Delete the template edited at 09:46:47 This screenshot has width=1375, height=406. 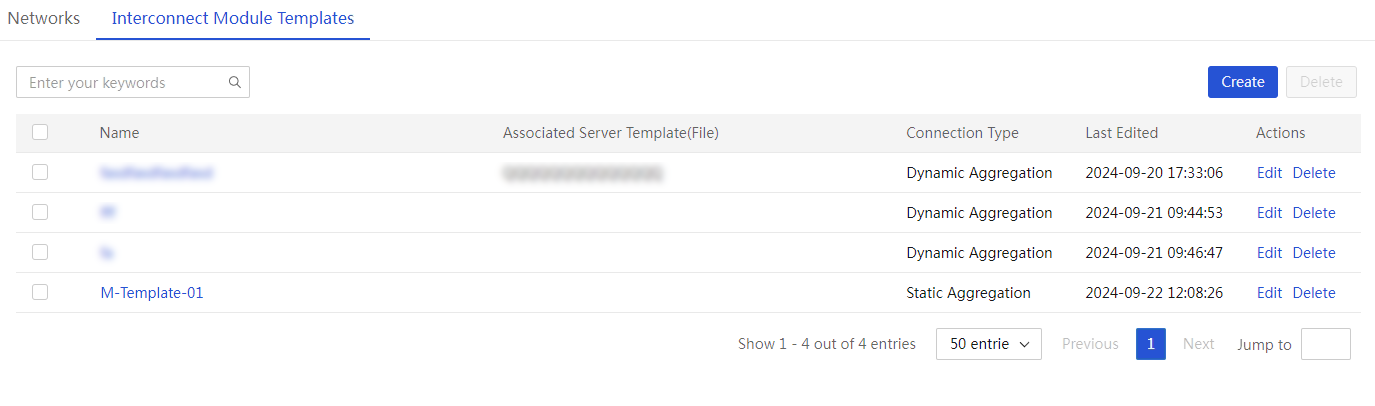(x=1314, y=253)
